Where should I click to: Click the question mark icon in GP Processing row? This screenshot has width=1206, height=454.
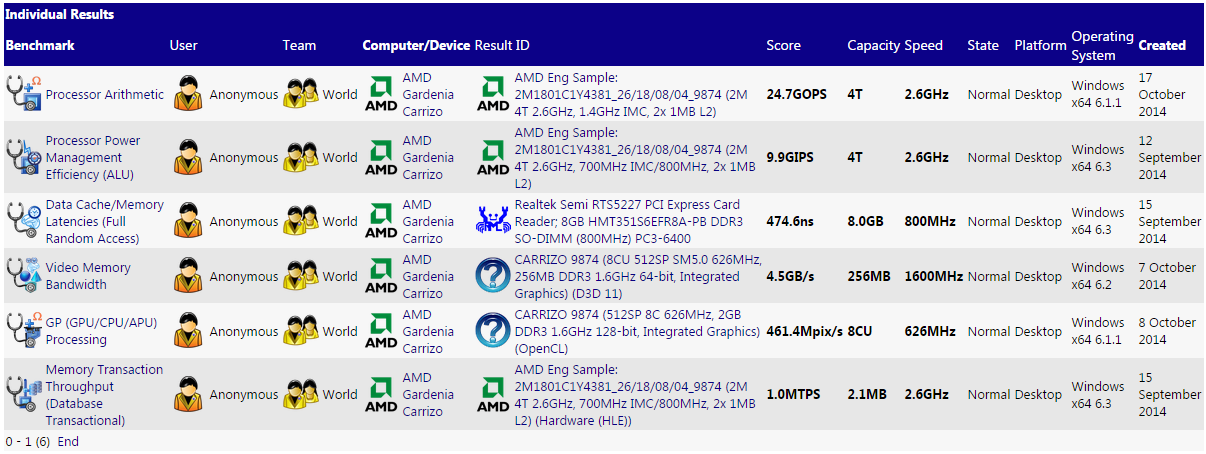click(492, 331)
